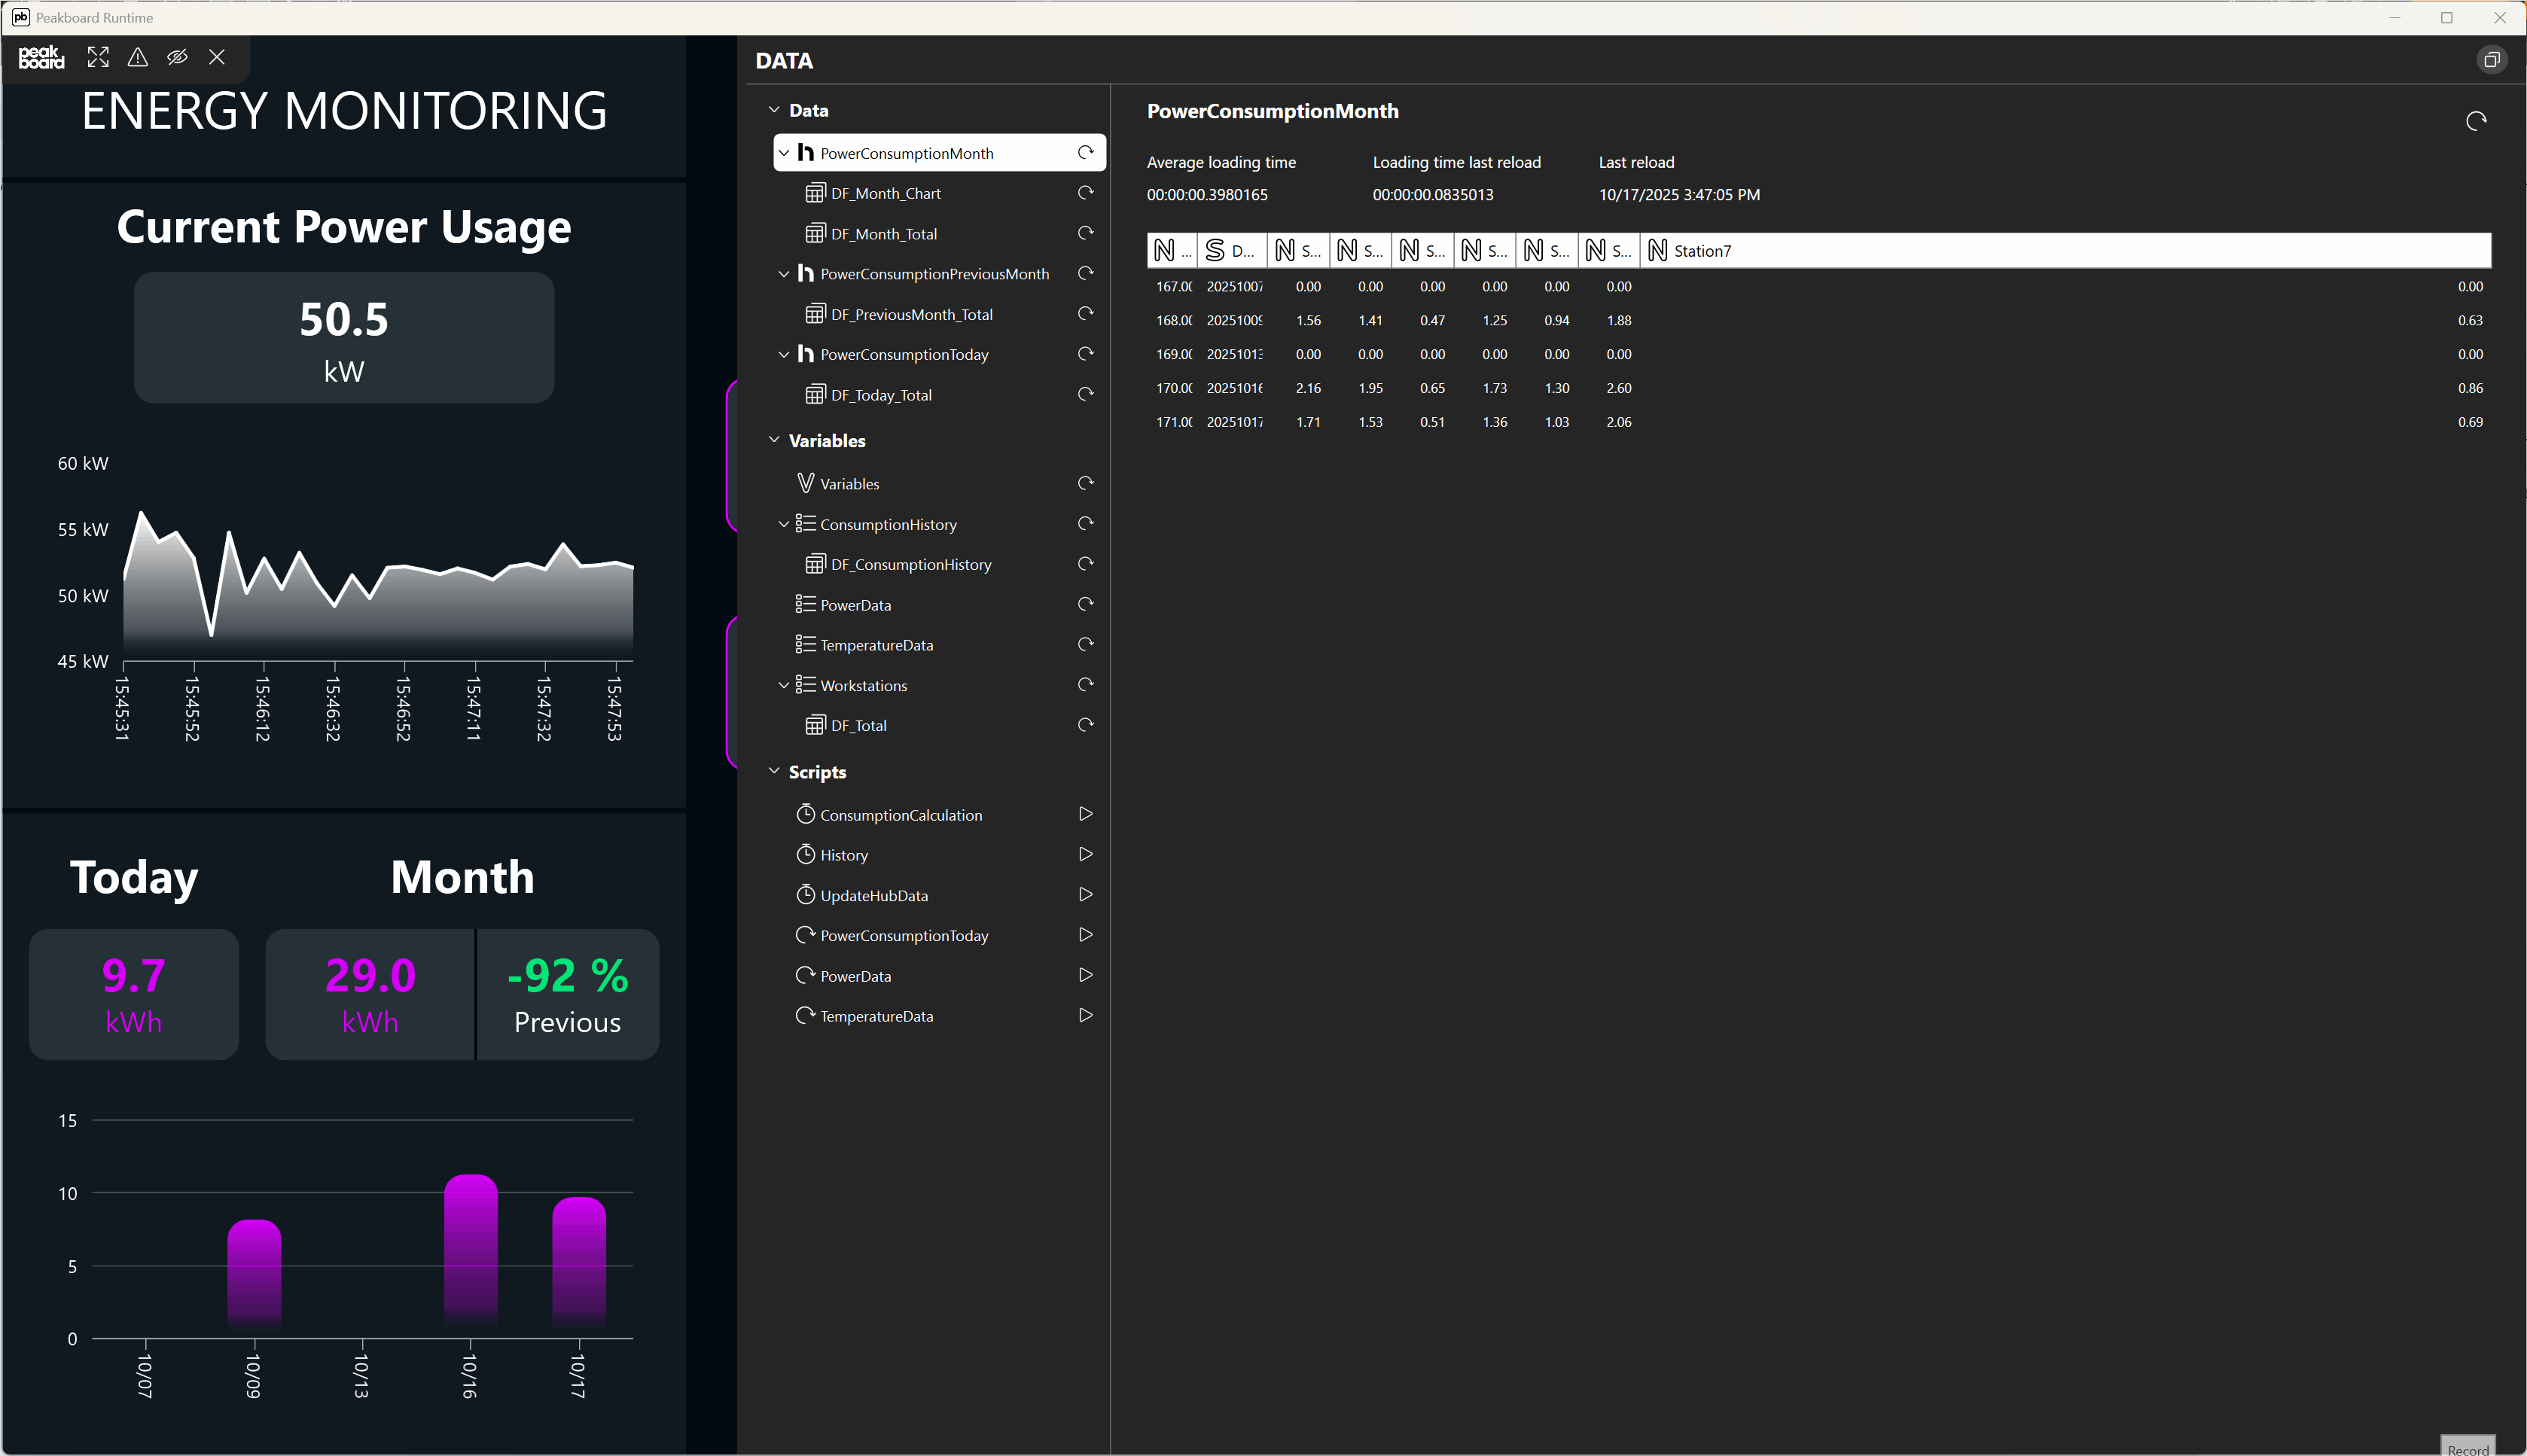Click the refresh icon beside the PowerConsumptionMonth details
Image resolution: width=2527 pixels, height=1456 pixels.
click(x=2476, y=120)
